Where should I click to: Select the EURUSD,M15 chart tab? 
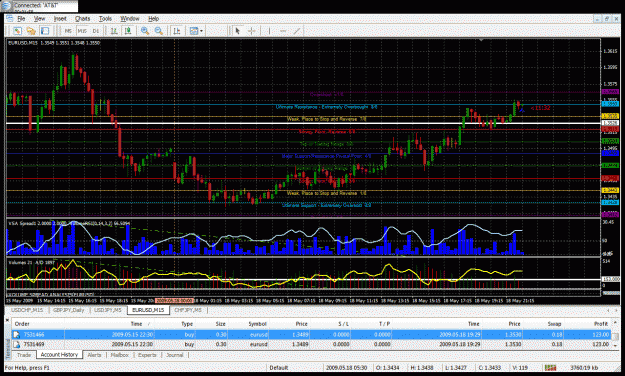tap(148, 310)
